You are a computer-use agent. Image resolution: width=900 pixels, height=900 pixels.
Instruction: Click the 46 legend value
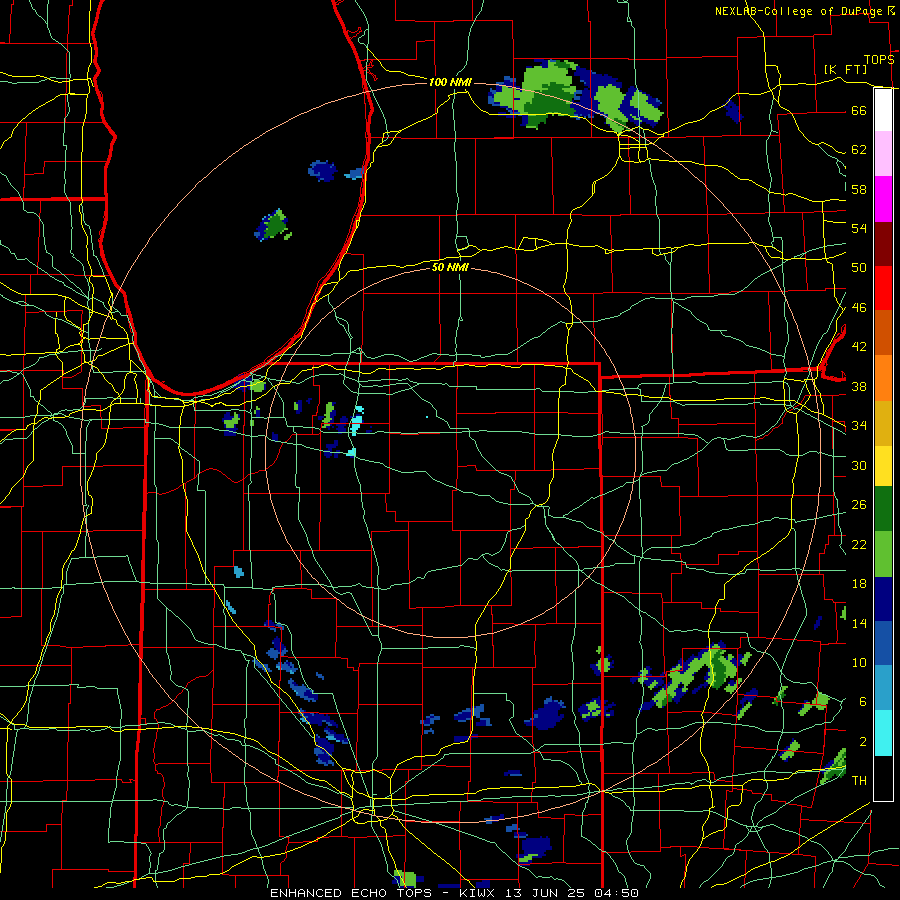(859, 308)
